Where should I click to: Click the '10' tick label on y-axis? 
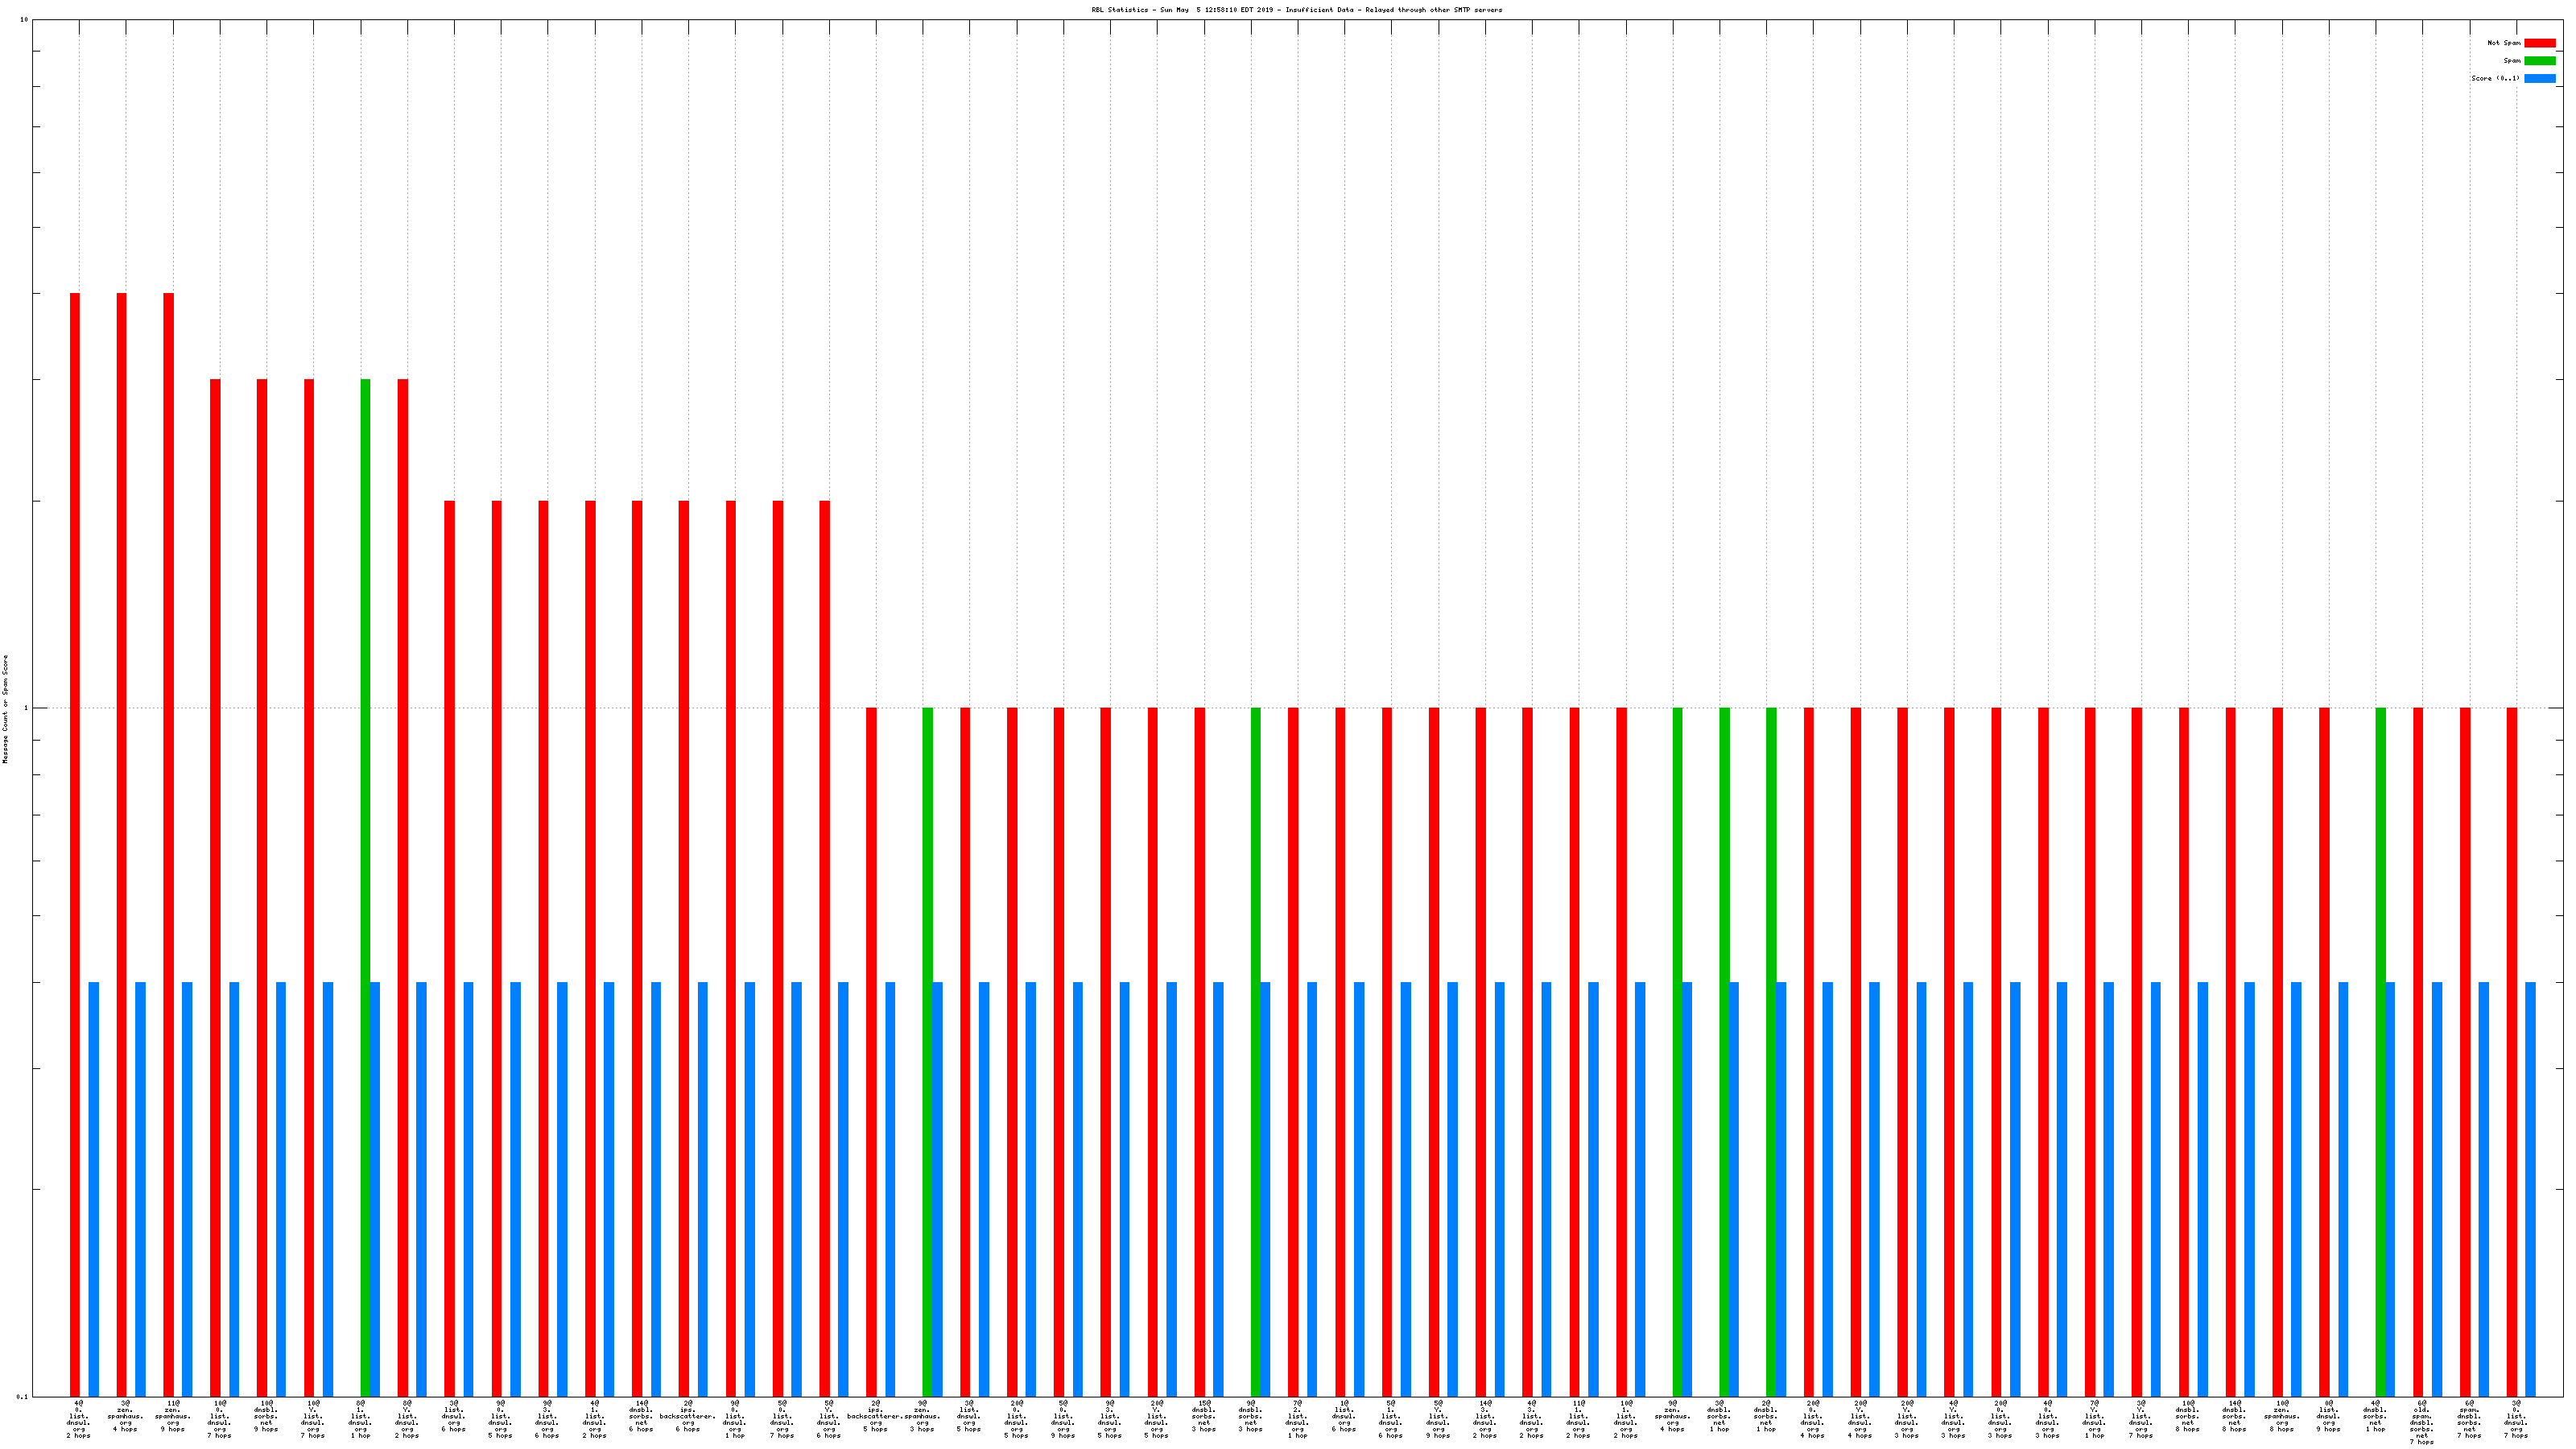click(24, 20)
